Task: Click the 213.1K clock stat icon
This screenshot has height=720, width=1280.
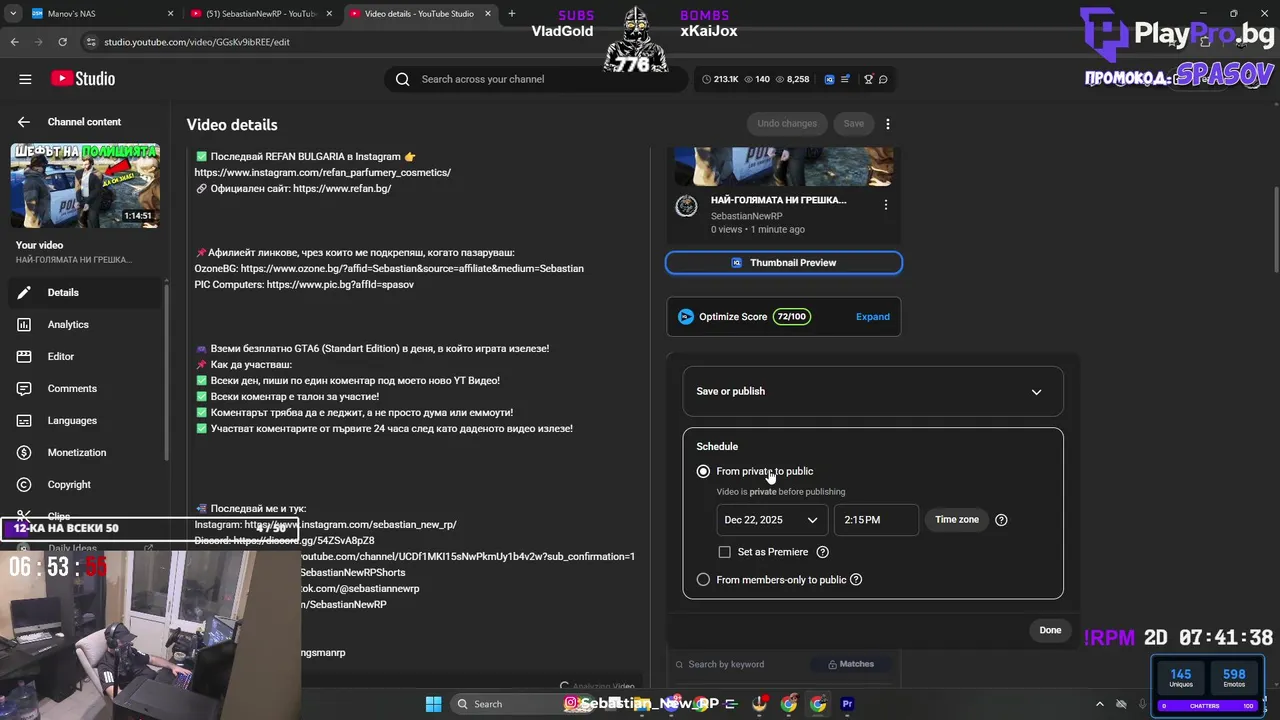Action: 706,79
